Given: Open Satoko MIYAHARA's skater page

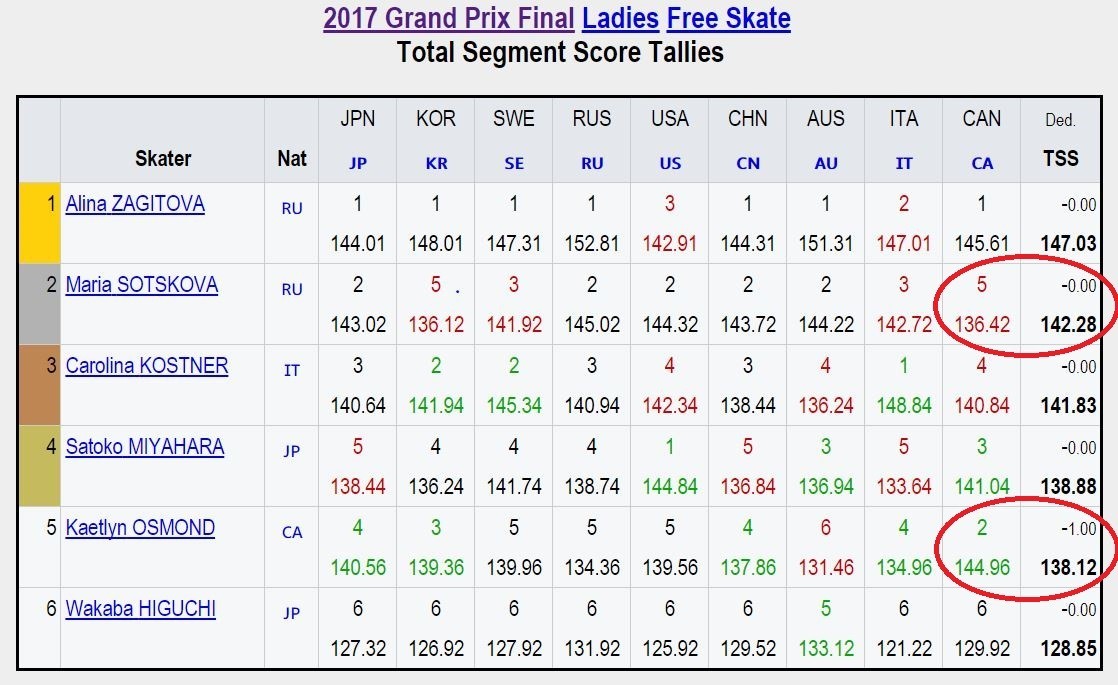Looking at the screenshot, I should click(x=144, y=447).
